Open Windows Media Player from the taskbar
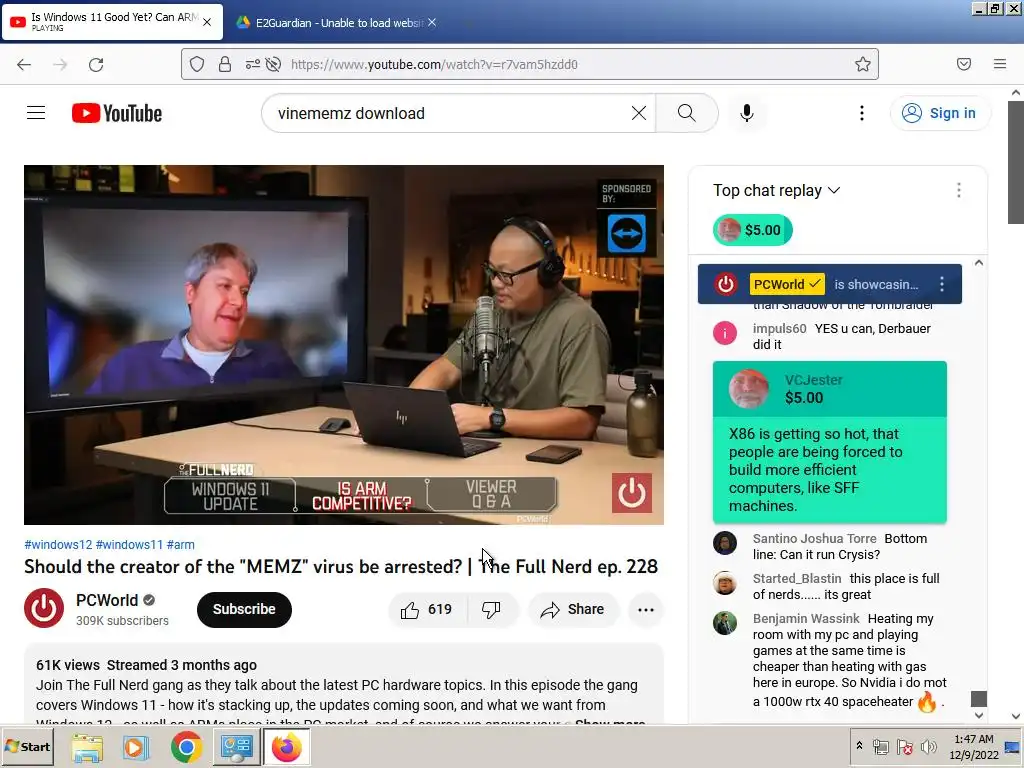The width and height of the screenshot is (1024, 768). [136, 747]
